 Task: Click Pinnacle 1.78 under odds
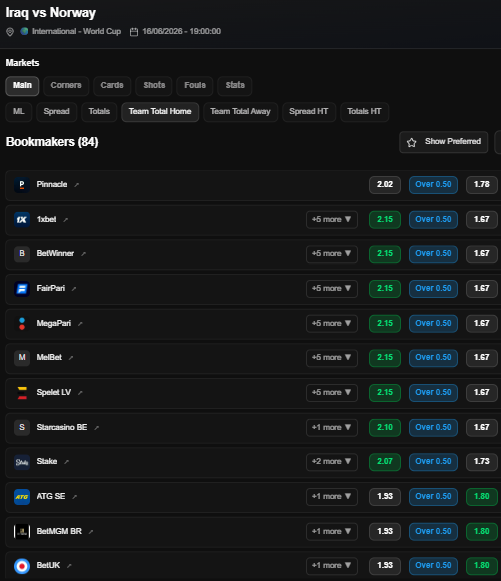tap(482, 185)
